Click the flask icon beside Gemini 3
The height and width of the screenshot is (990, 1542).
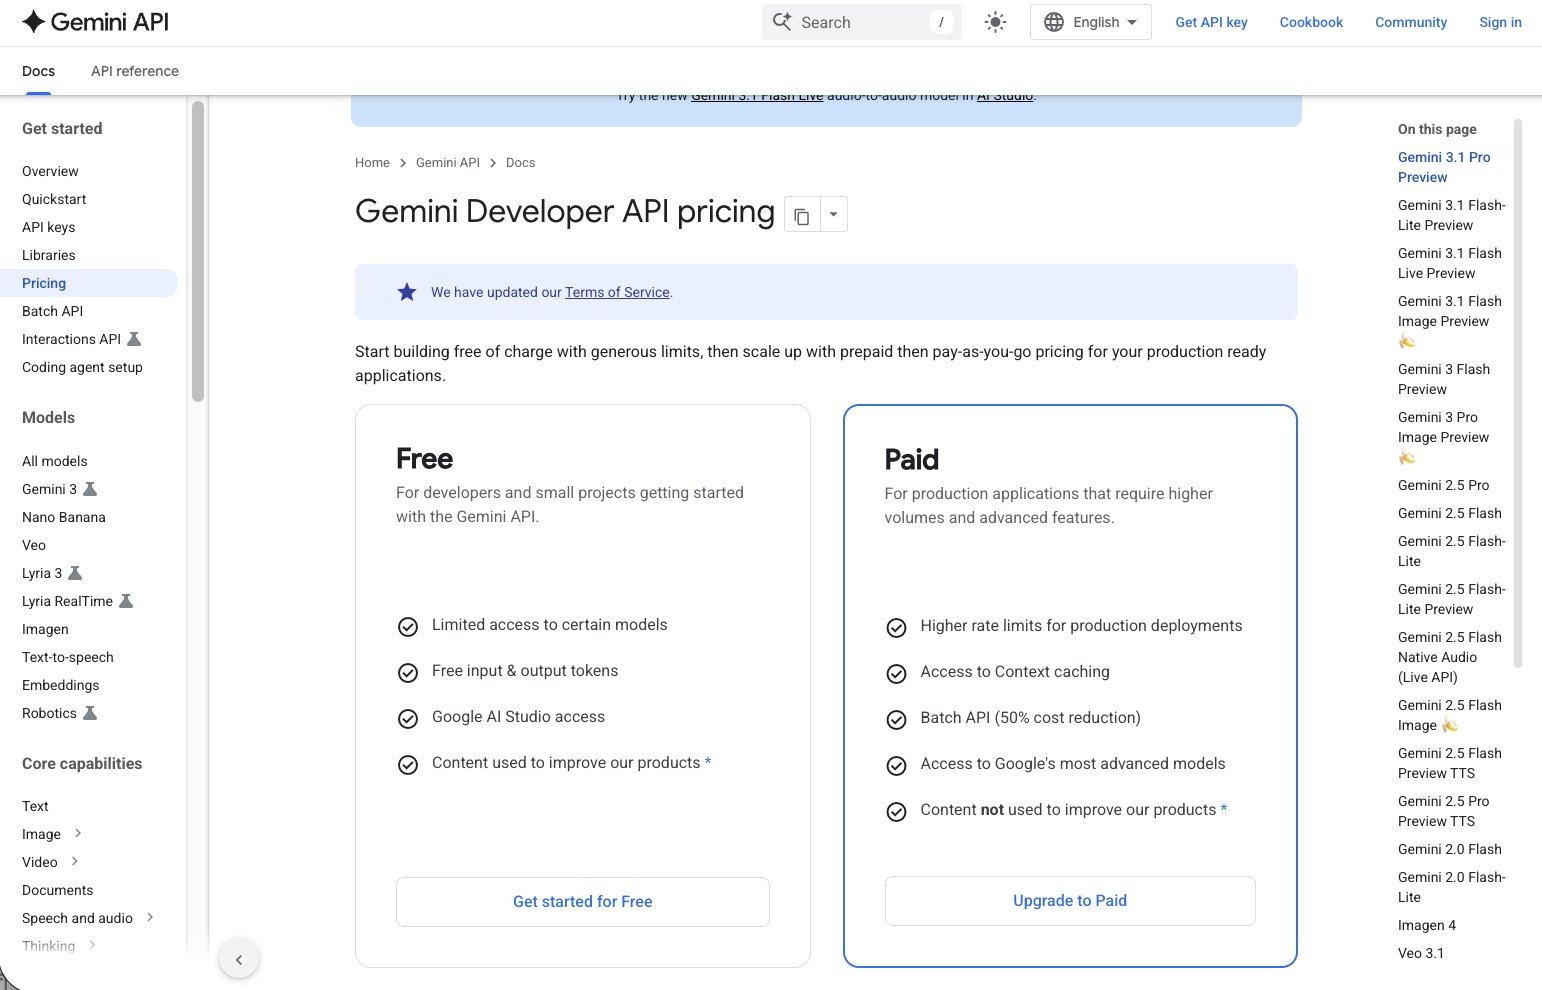pos(90,489)
